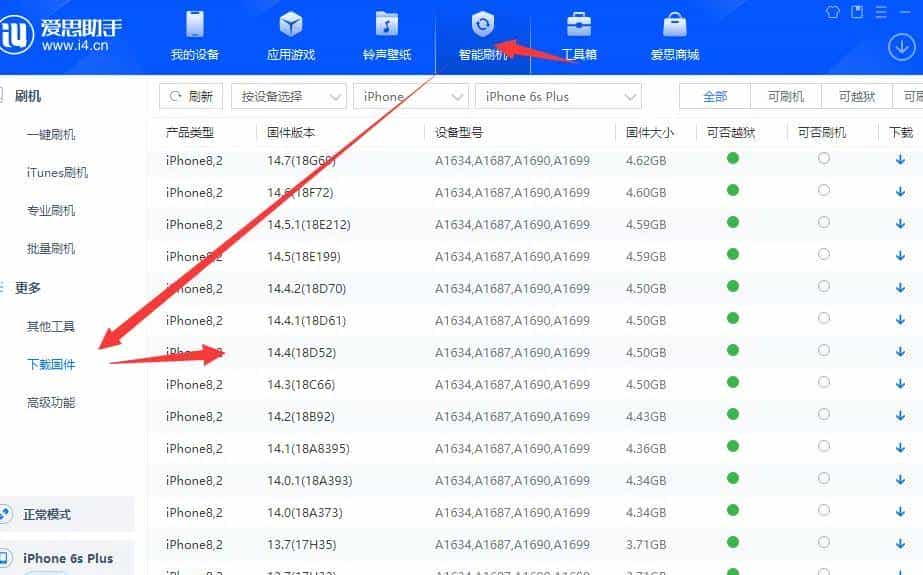Download firmware 14.4(18D52)
The height and width of the screenshot is (575, 923).
pos(900,352)
